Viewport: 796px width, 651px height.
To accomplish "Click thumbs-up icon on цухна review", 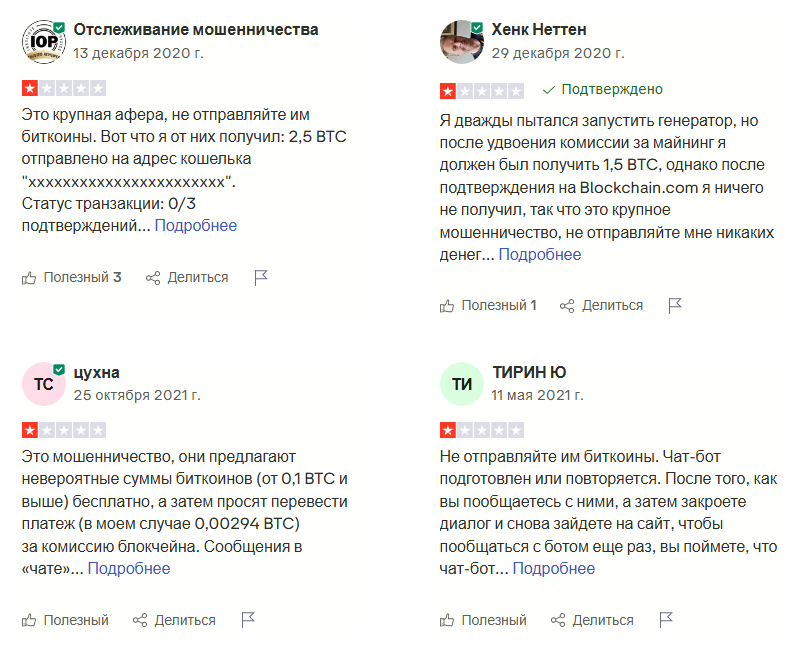I will pyautogui.click(x=29, y=620).
